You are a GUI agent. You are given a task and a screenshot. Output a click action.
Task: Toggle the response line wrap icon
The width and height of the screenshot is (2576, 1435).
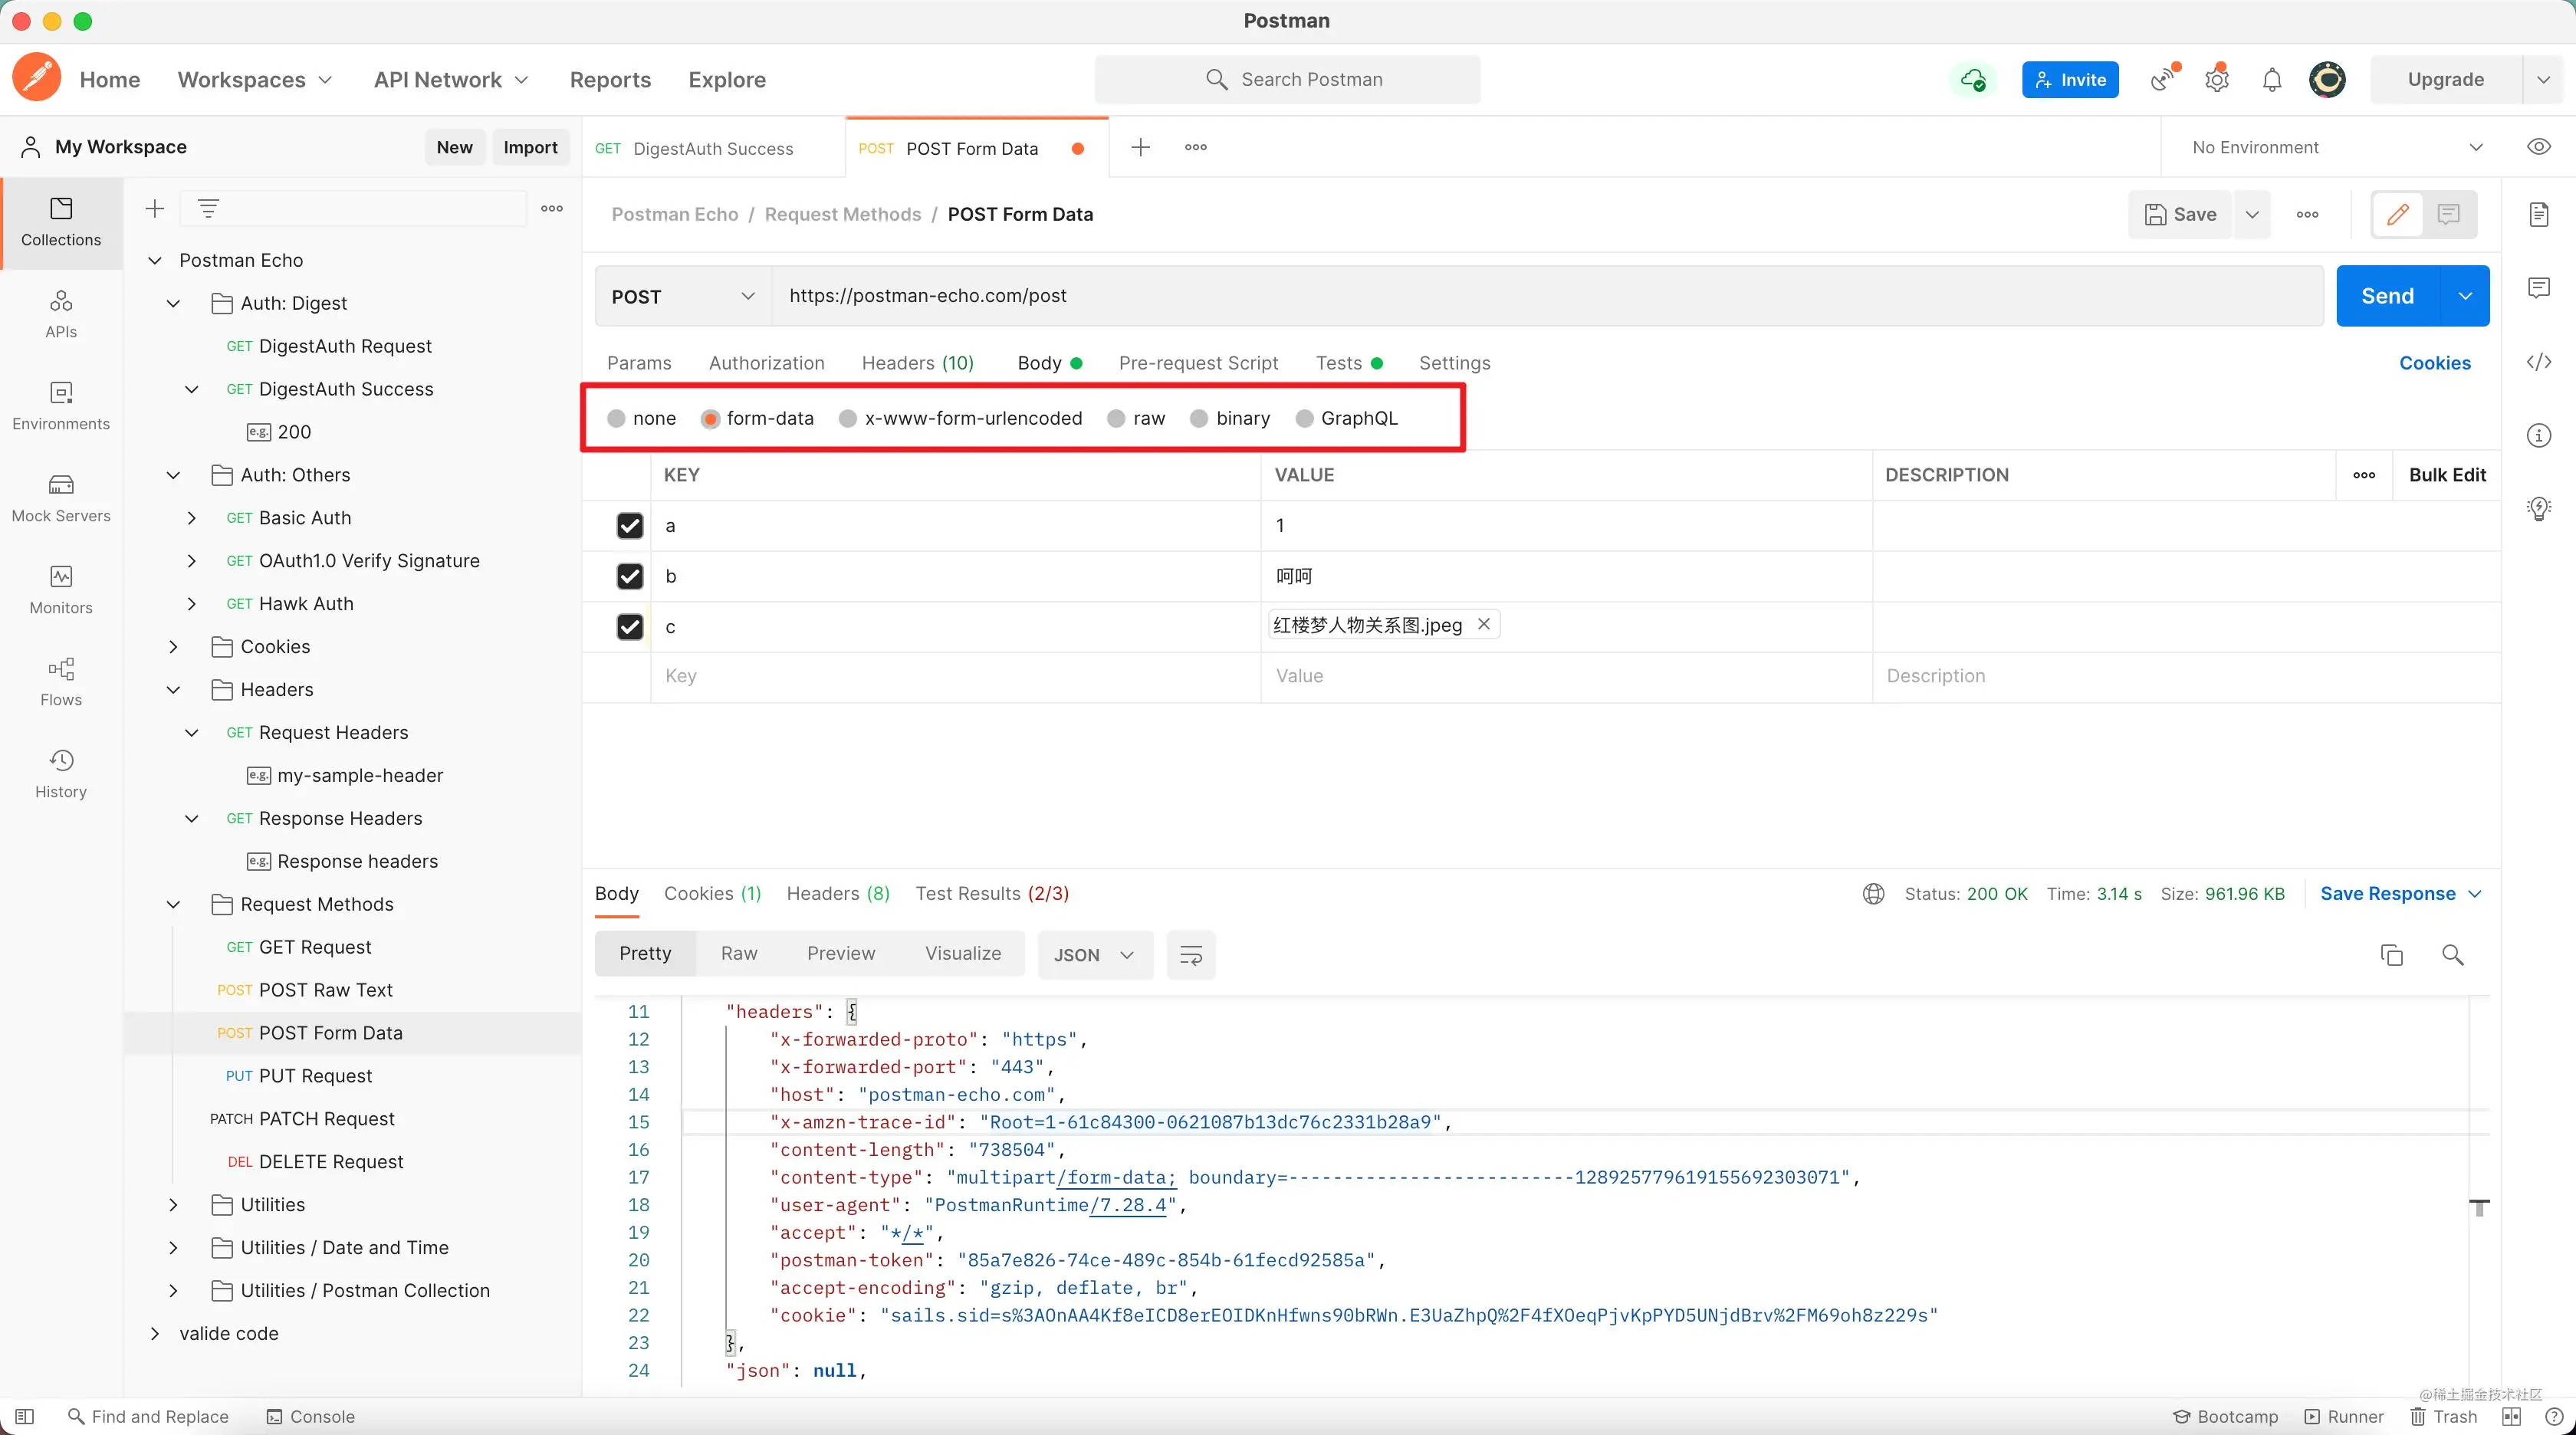pyautogui.click(x=1190, y=955)
